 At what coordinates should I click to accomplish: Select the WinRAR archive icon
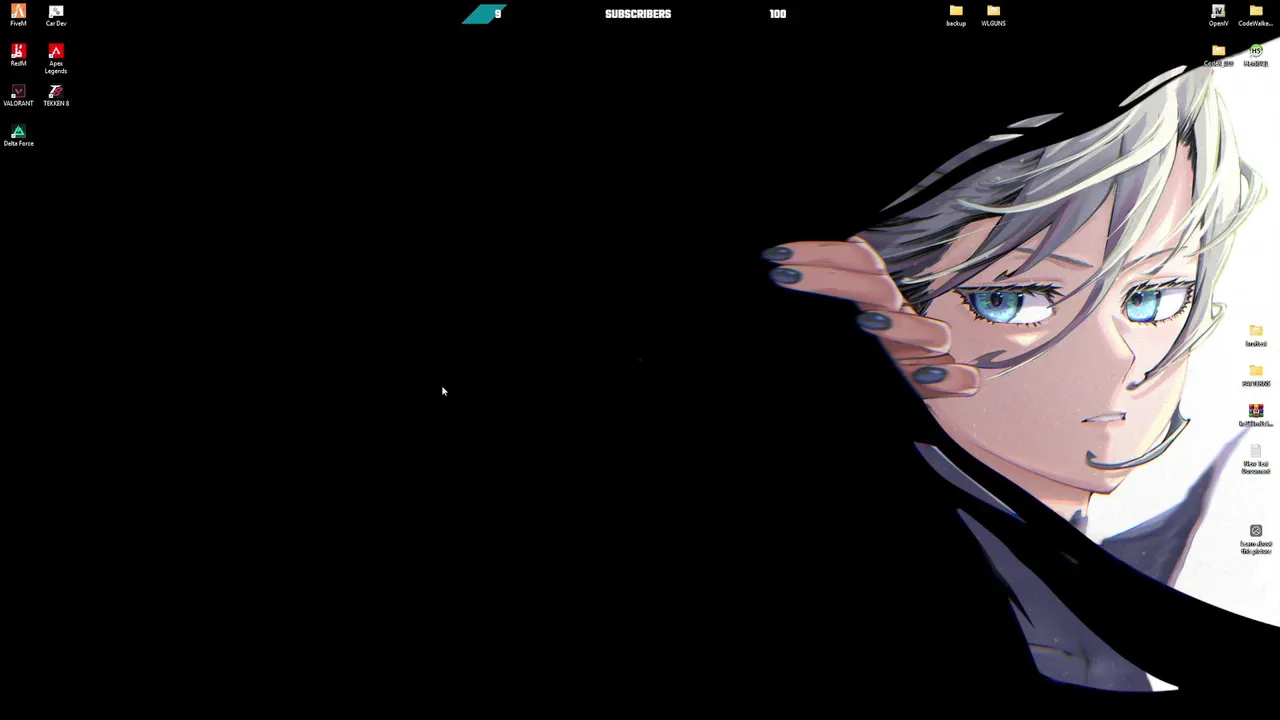pyautogui.click(x=1256, y=415)
